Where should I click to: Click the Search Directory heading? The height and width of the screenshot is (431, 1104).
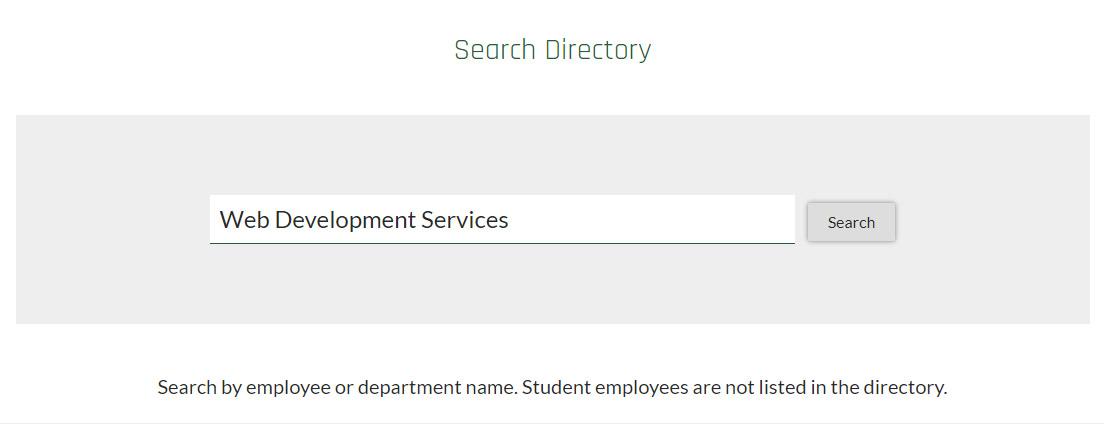(552, 50)
